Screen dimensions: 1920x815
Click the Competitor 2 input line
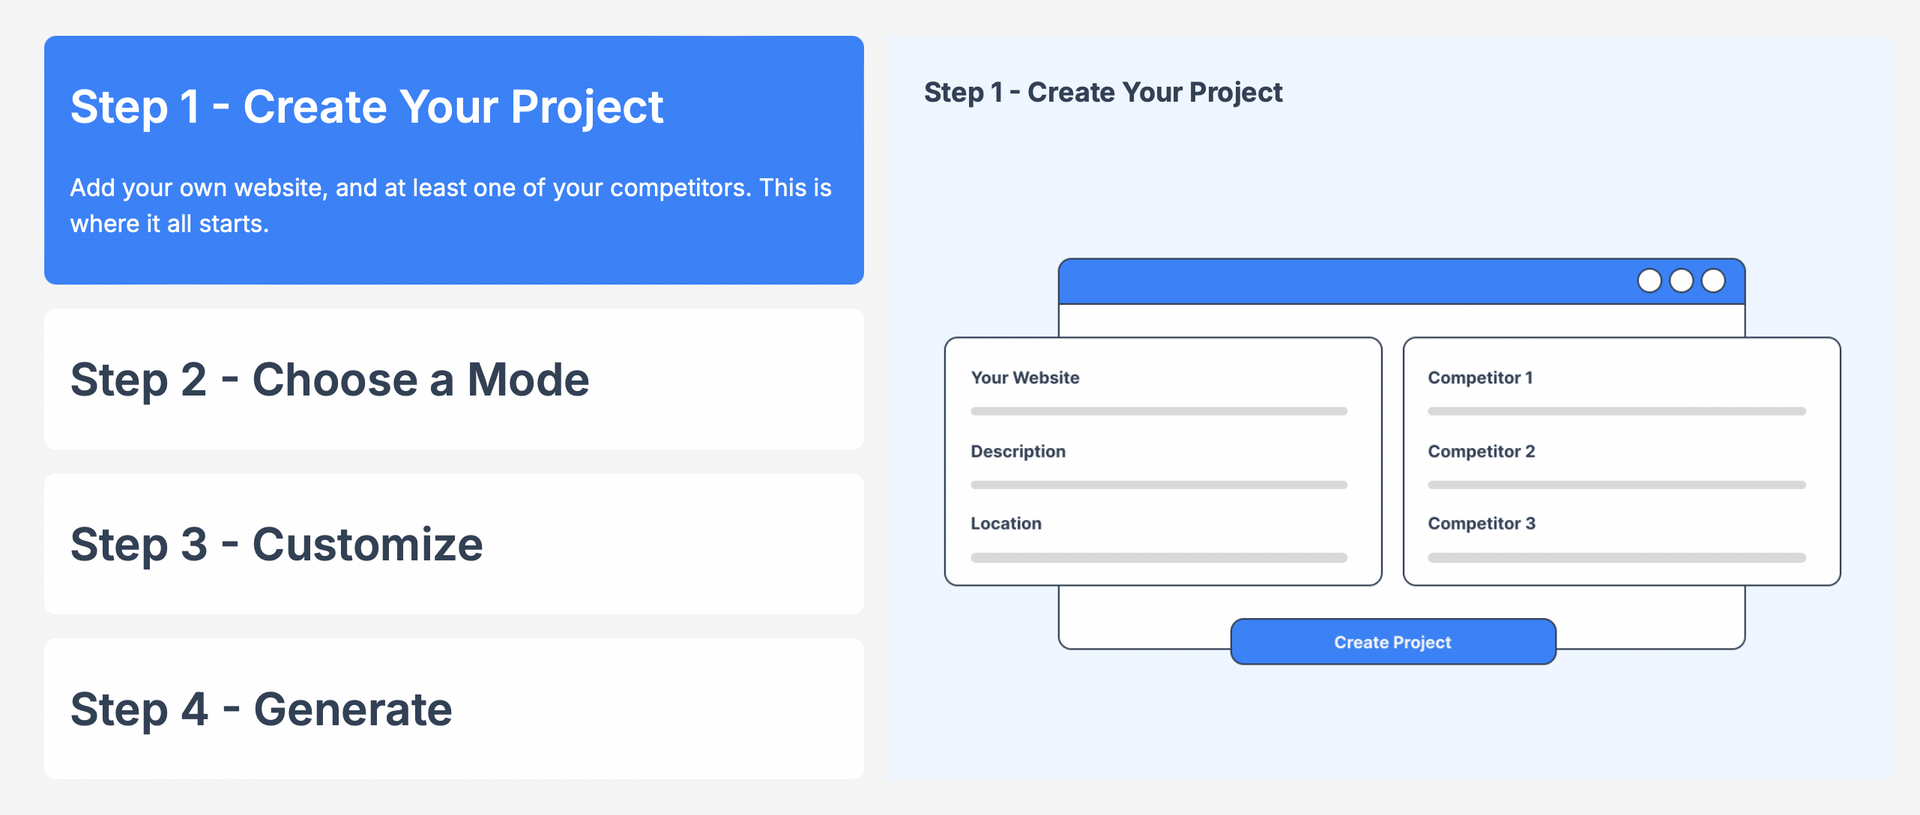pos(1617,485)
